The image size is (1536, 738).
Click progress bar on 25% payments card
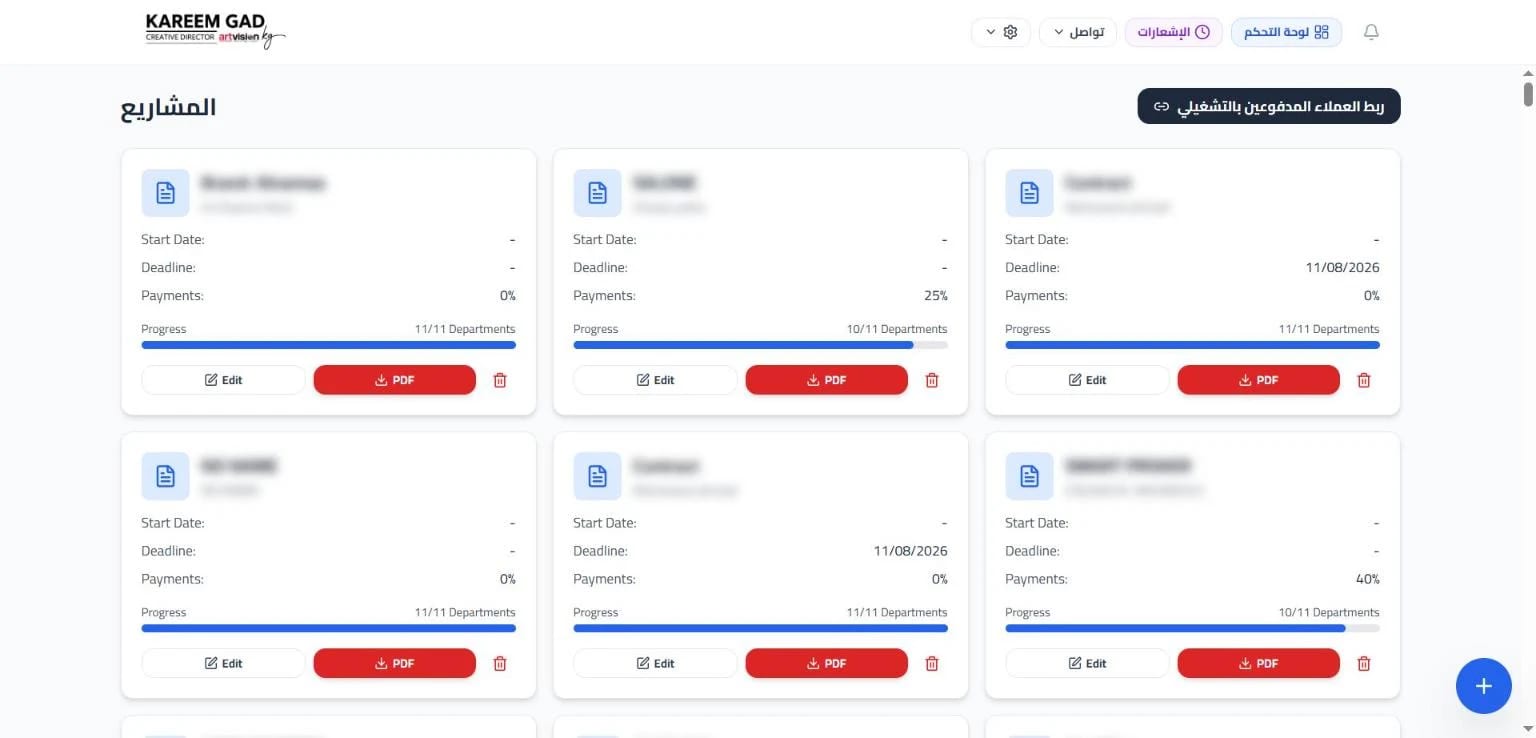pos(760,345)
